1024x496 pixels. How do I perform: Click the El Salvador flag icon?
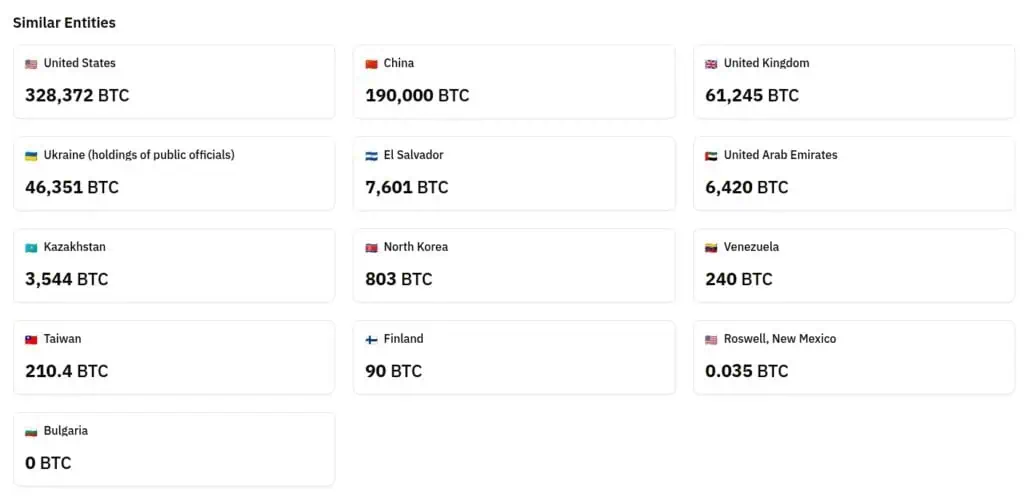[x=371, y=156]
